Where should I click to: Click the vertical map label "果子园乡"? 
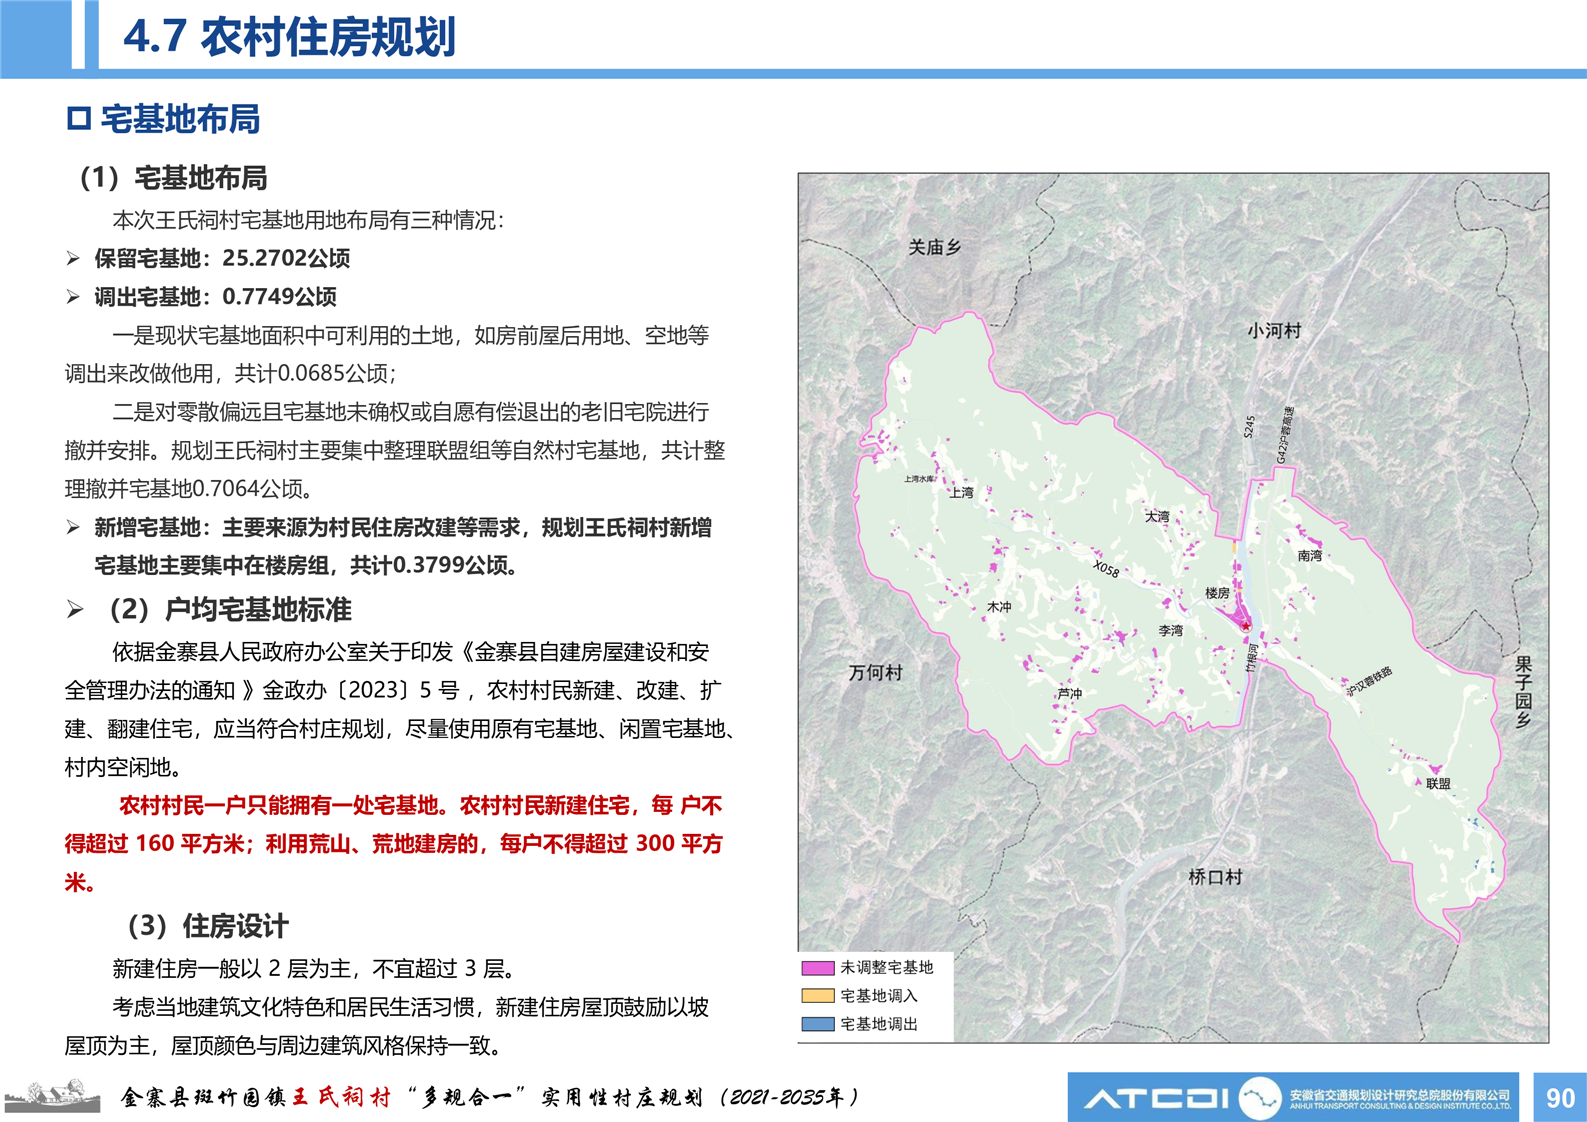(x=1523, y=692)
